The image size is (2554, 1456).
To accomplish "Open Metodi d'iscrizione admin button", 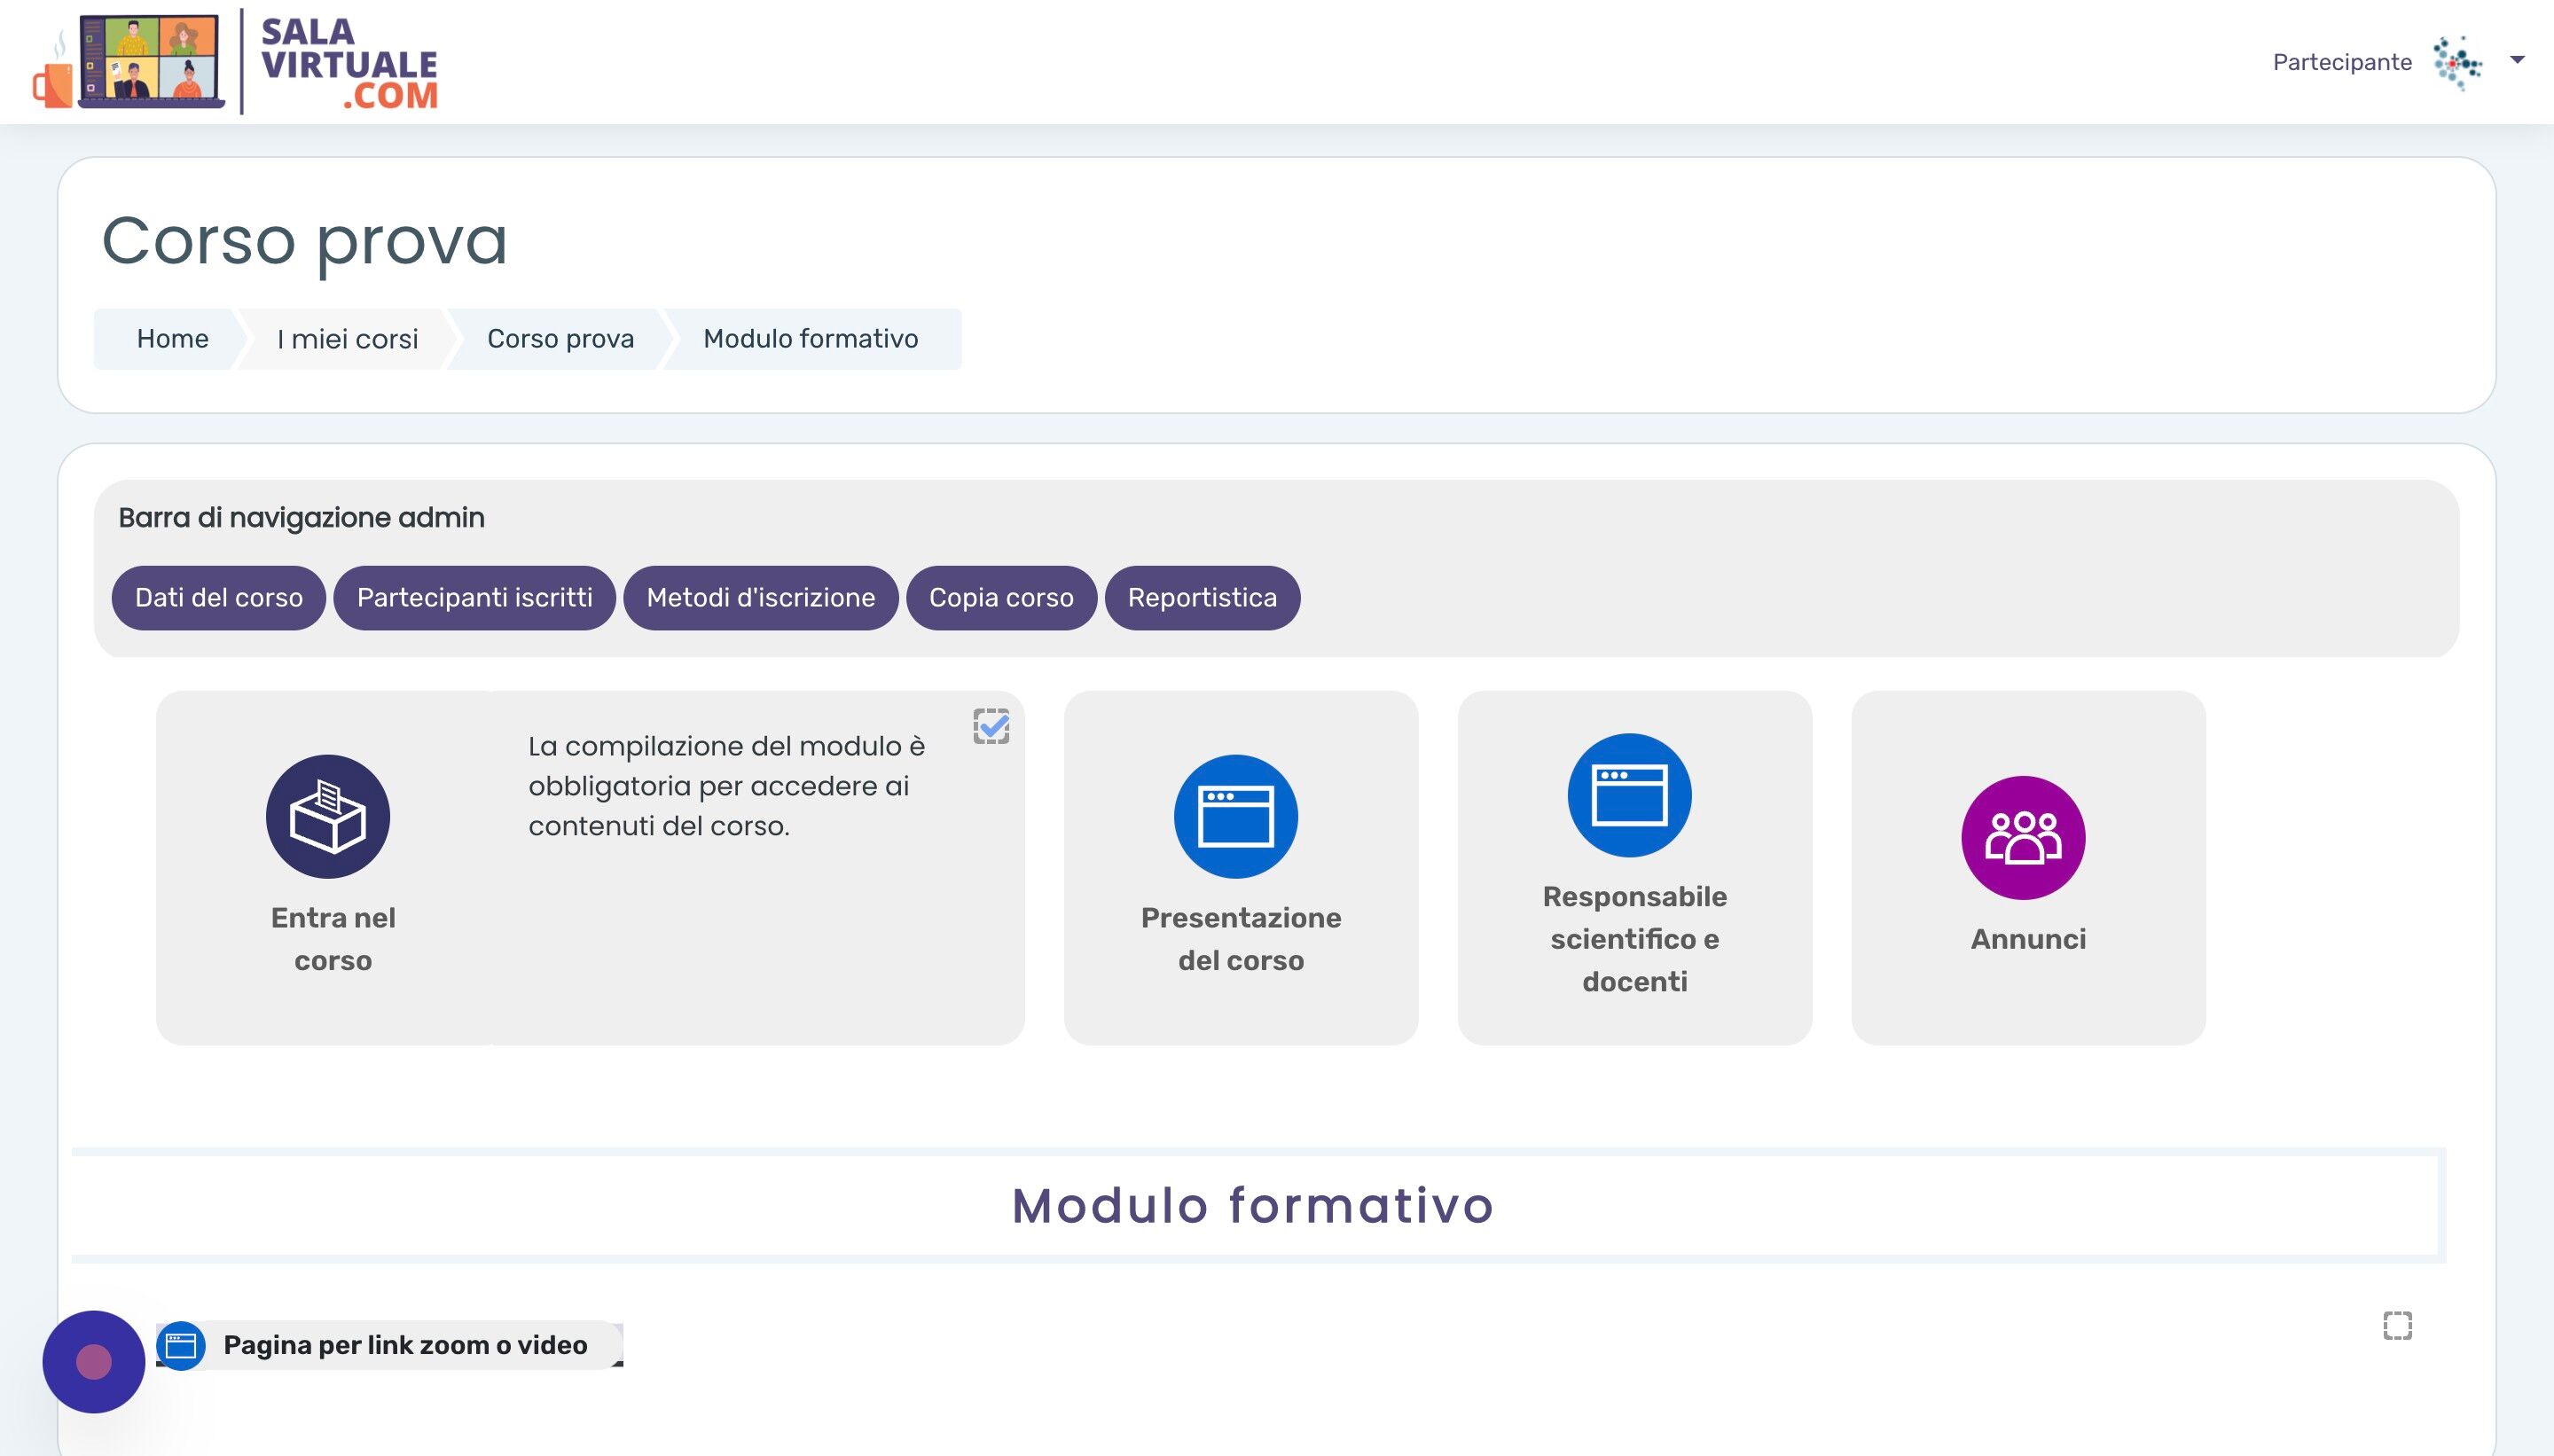I will [x=760, y=598].
